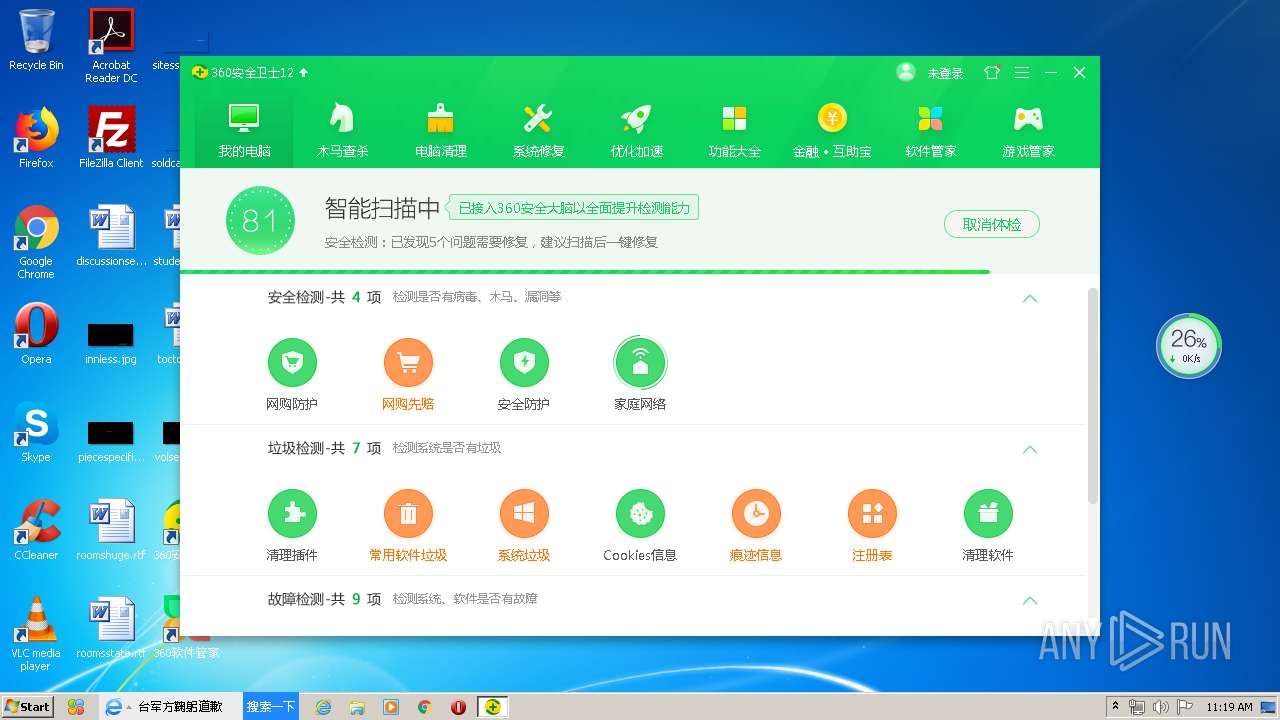Click the 360 safe taskbar button

pos(492,707)
